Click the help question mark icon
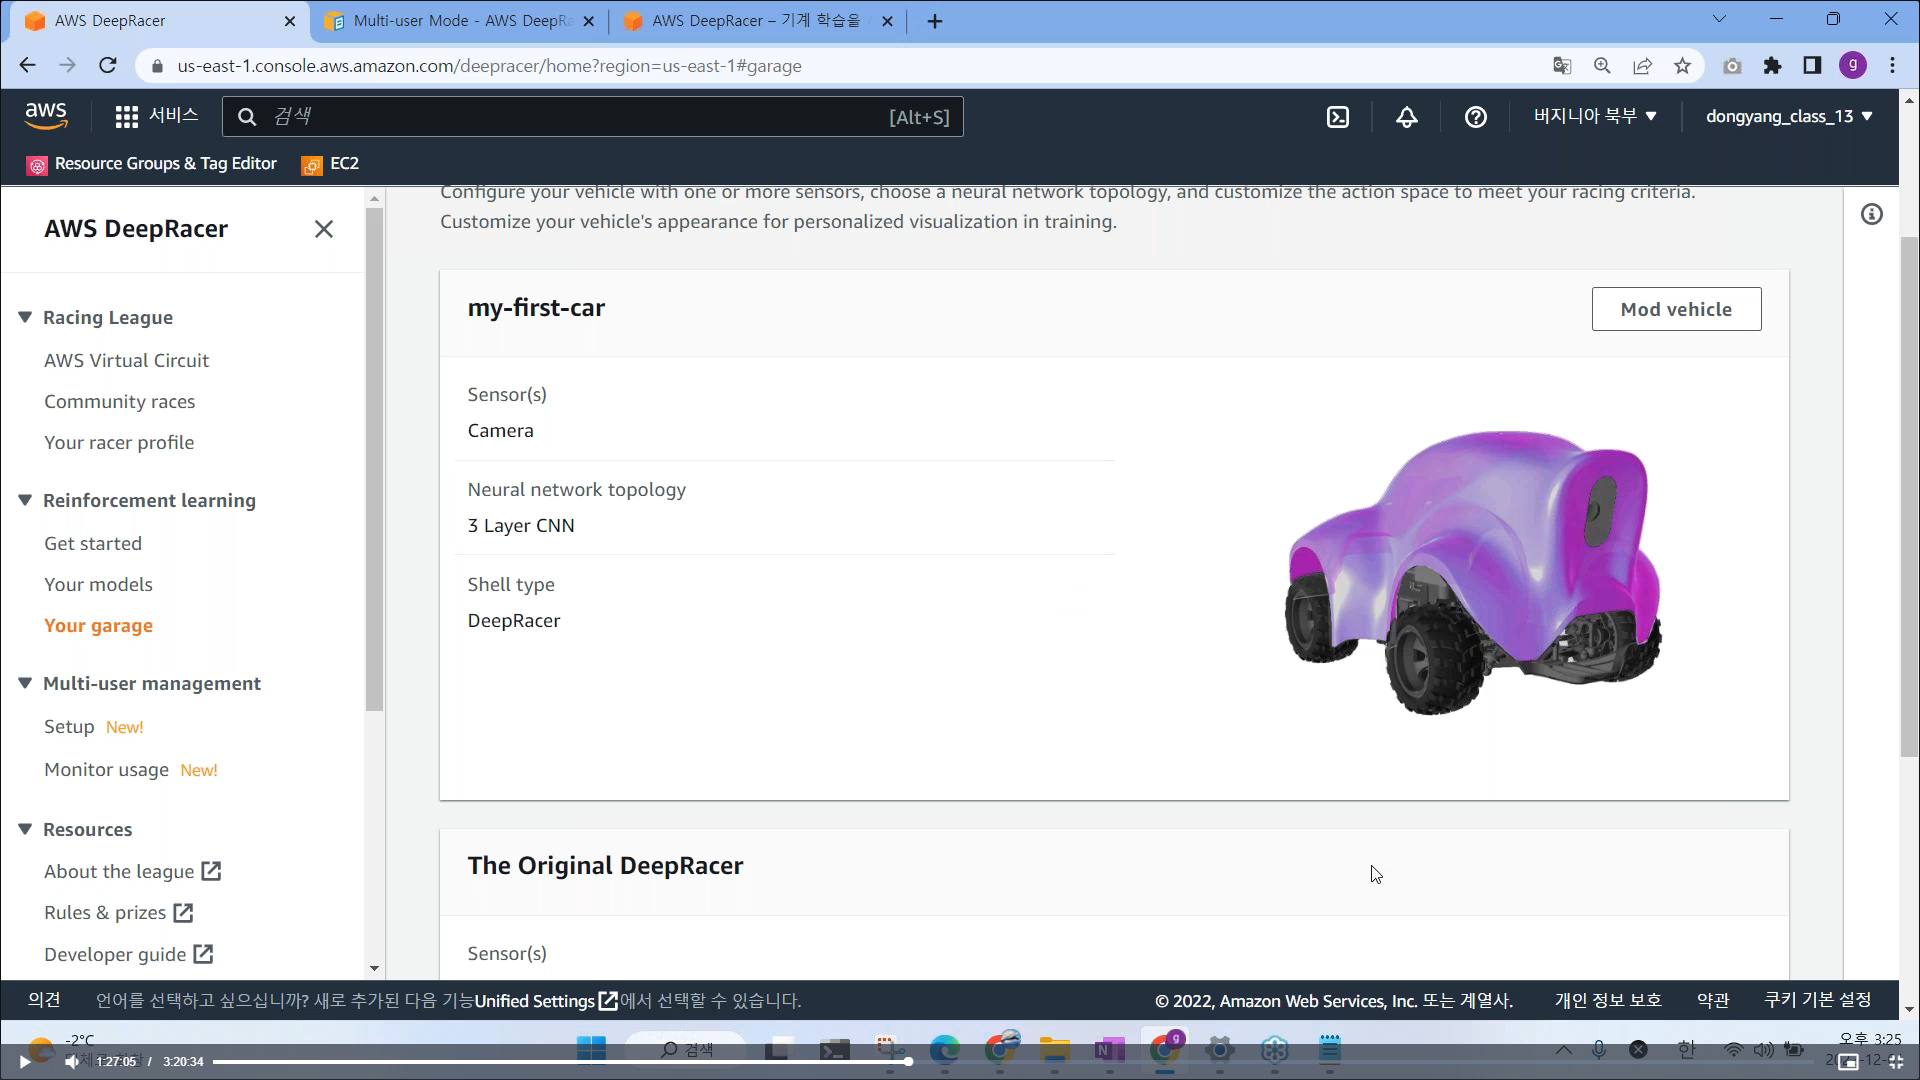This screenshot has width=1920, height=1080. (x=1475, y=117)
